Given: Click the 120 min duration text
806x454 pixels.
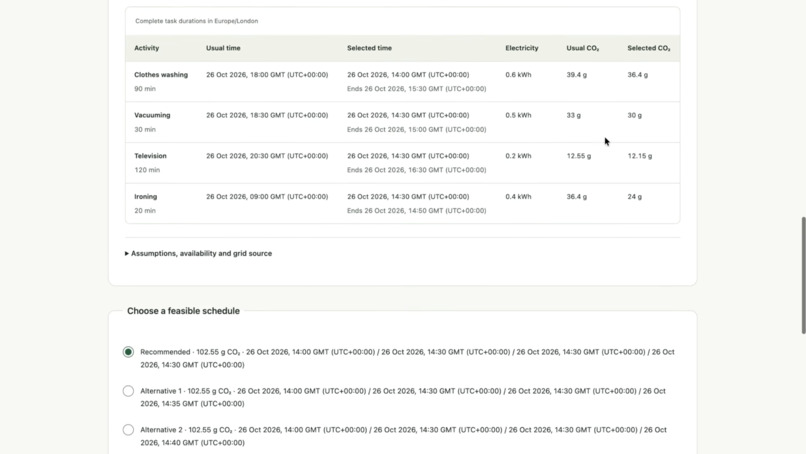Looking at the screenshot, I should point(147,170).
